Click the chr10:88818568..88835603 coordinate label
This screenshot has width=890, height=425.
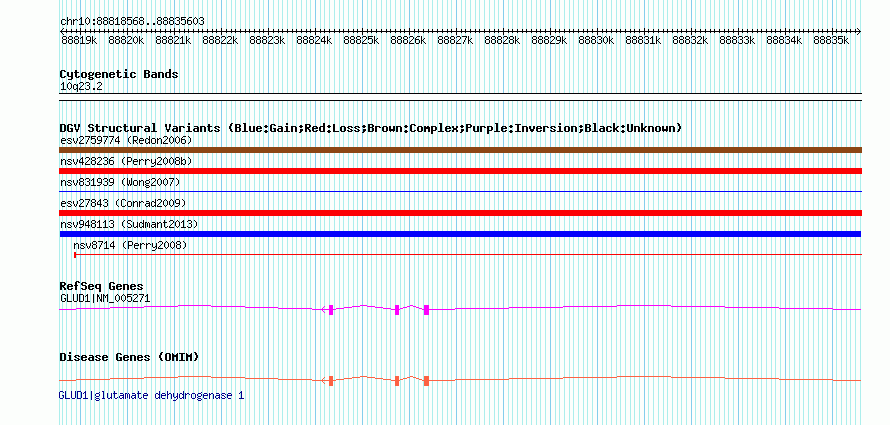tap(132, 21)
